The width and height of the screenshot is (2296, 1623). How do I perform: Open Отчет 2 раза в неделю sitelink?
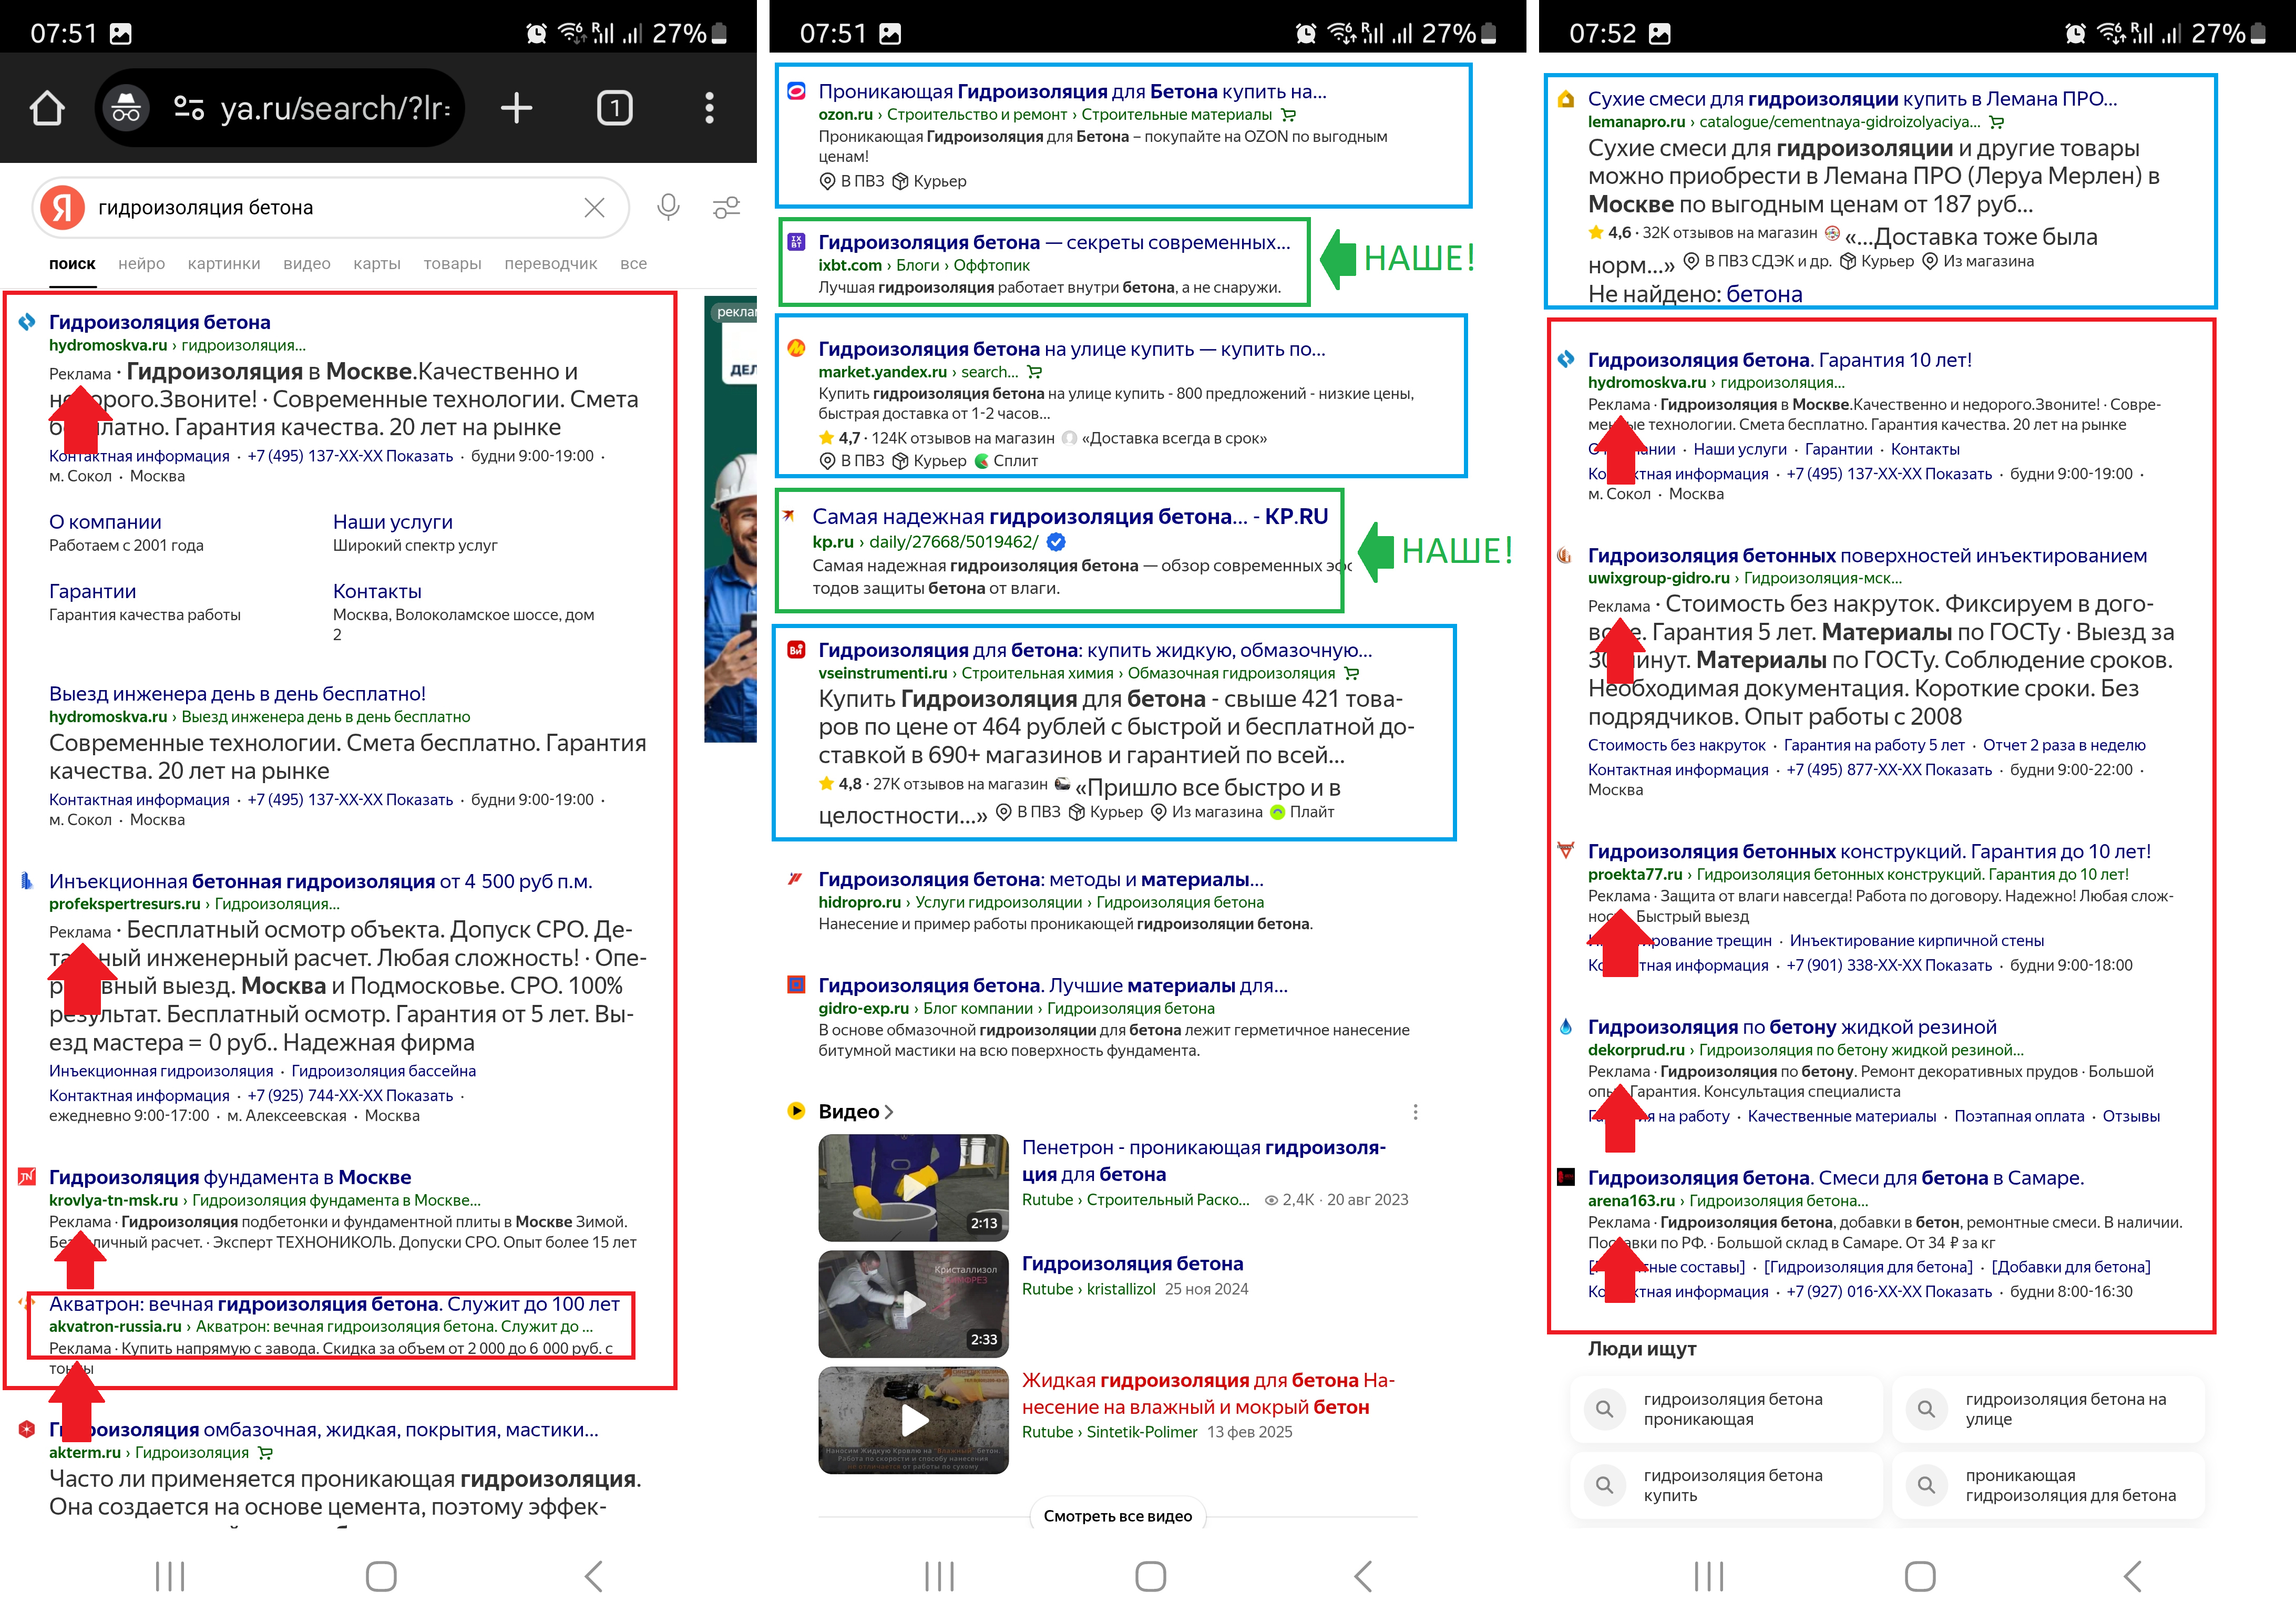[2064, 745]
